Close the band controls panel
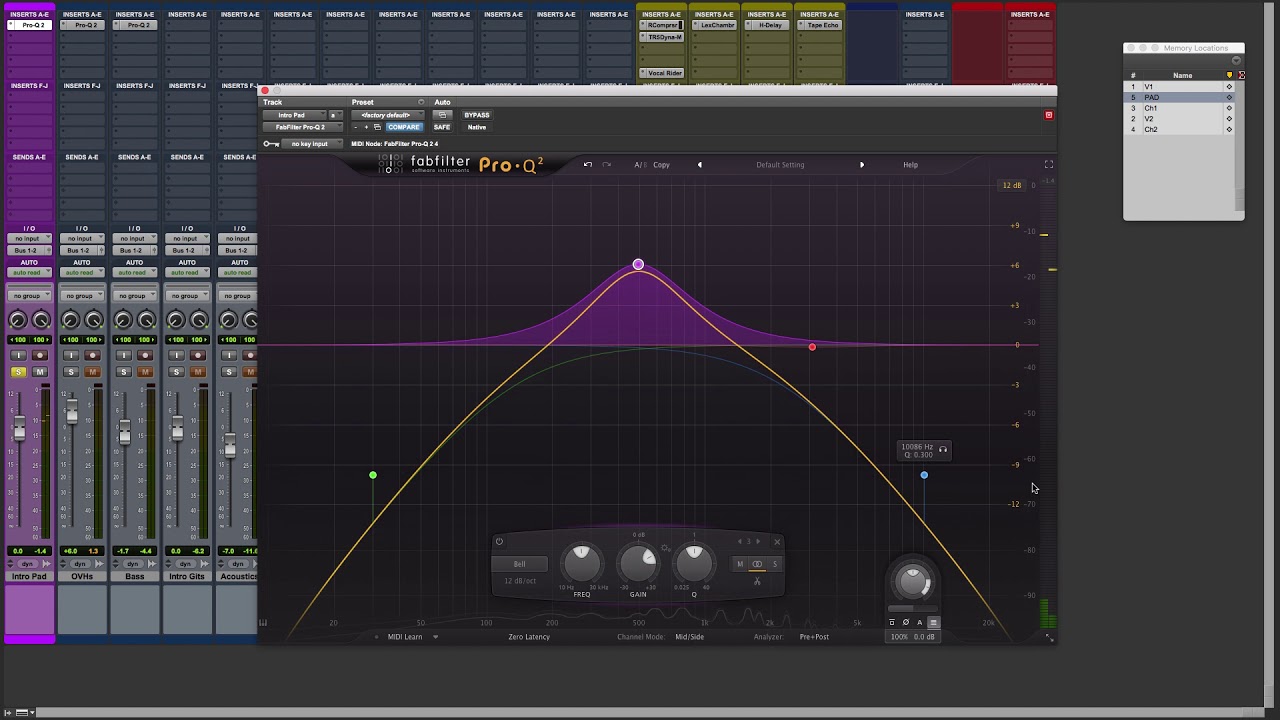This screenshot has width=1280, height=720. pyautogui.click(x=777, y=542)
